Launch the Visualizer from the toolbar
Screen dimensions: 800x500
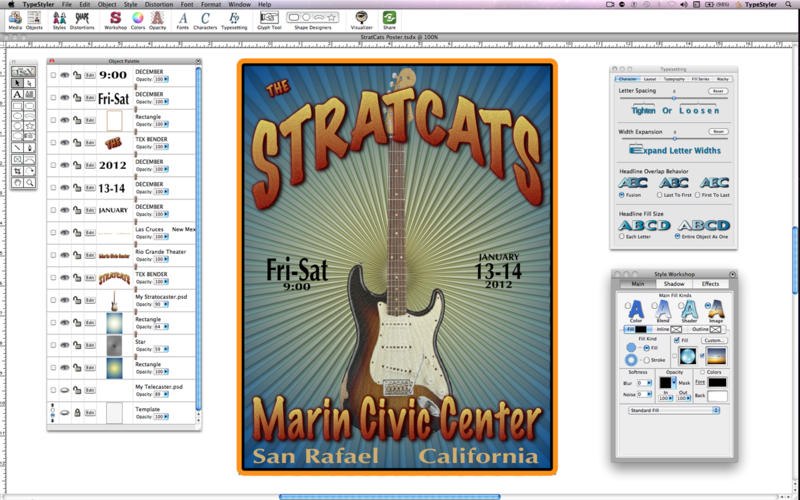(361, 18)
